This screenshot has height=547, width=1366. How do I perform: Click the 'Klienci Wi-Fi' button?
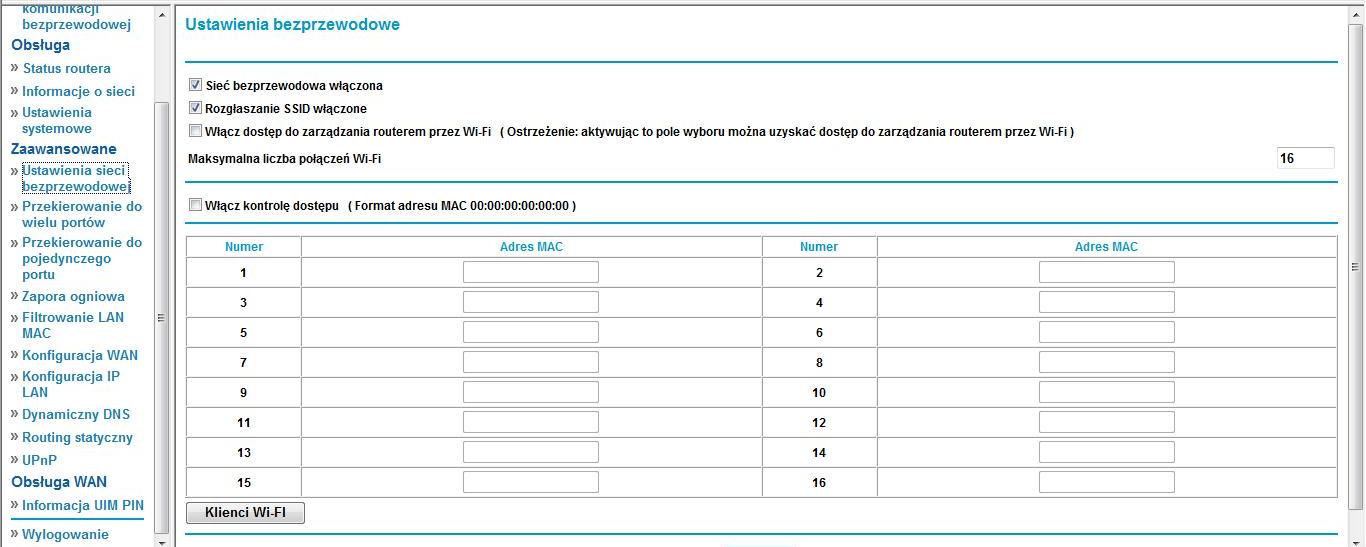pos(245,513)
